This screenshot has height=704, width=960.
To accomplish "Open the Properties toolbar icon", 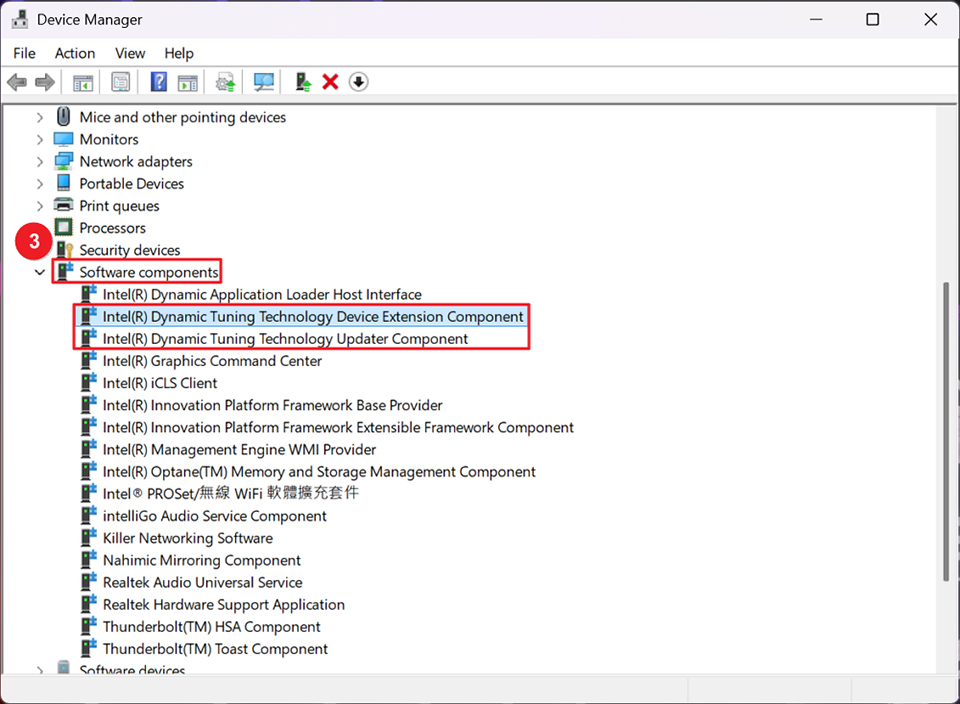I will tap(121, 82).
